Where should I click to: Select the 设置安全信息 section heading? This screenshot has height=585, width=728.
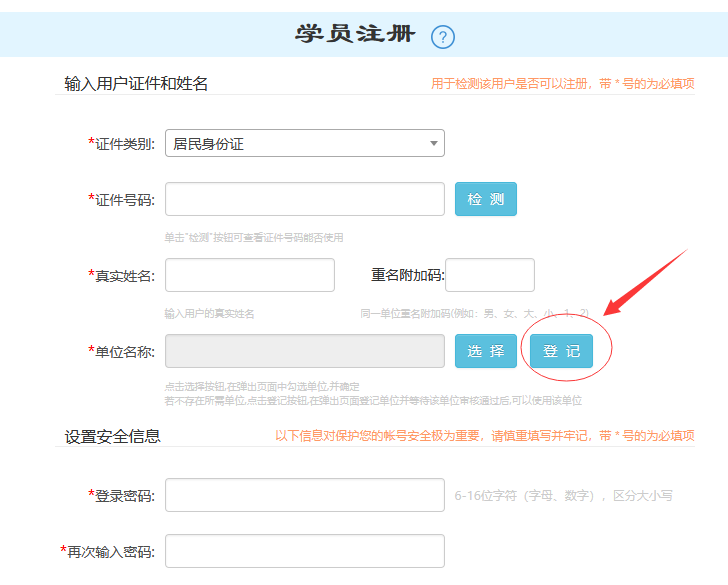[112, 436]
